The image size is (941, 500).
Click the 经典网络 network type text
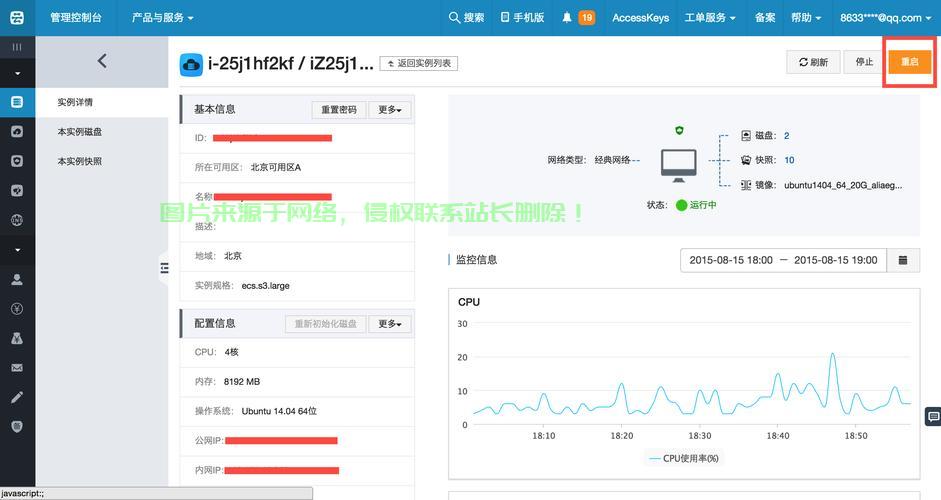point(612,160)
